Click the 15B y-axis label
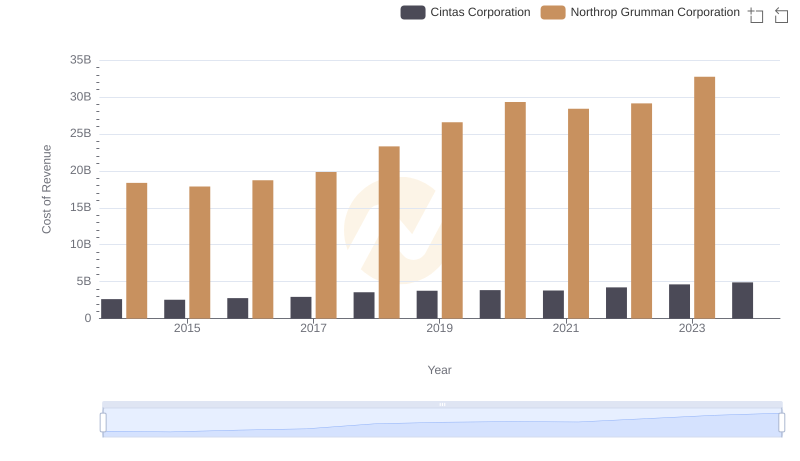800x461 pixels. coord(81,208)
